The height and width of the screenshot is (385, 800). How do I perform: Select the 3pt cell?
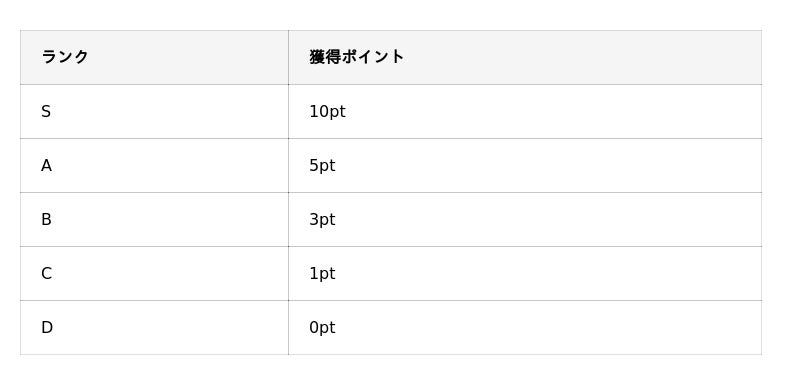coord(525,219)
